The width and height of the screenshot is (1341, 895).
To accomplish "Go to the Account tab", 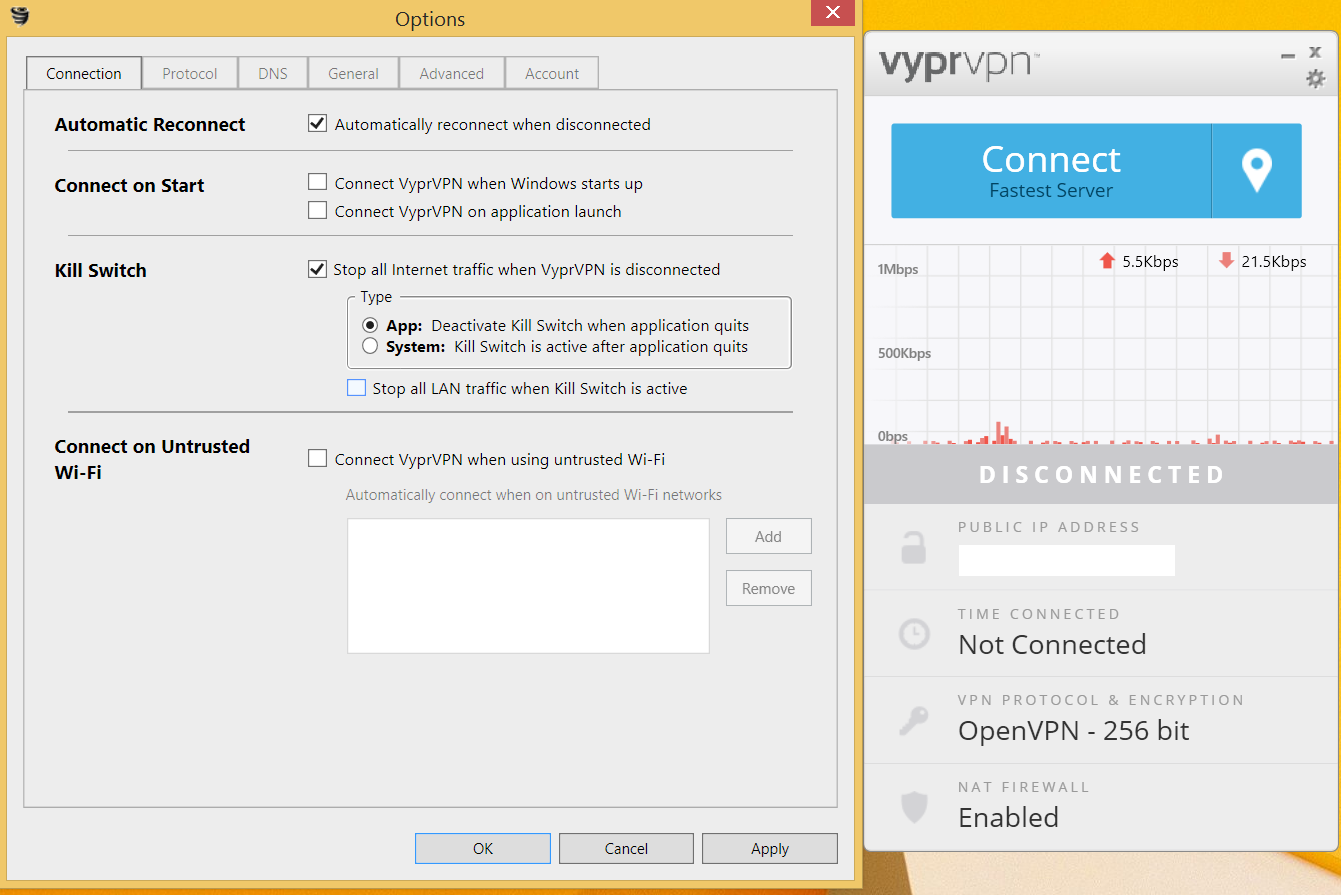I will click(552, 73).
